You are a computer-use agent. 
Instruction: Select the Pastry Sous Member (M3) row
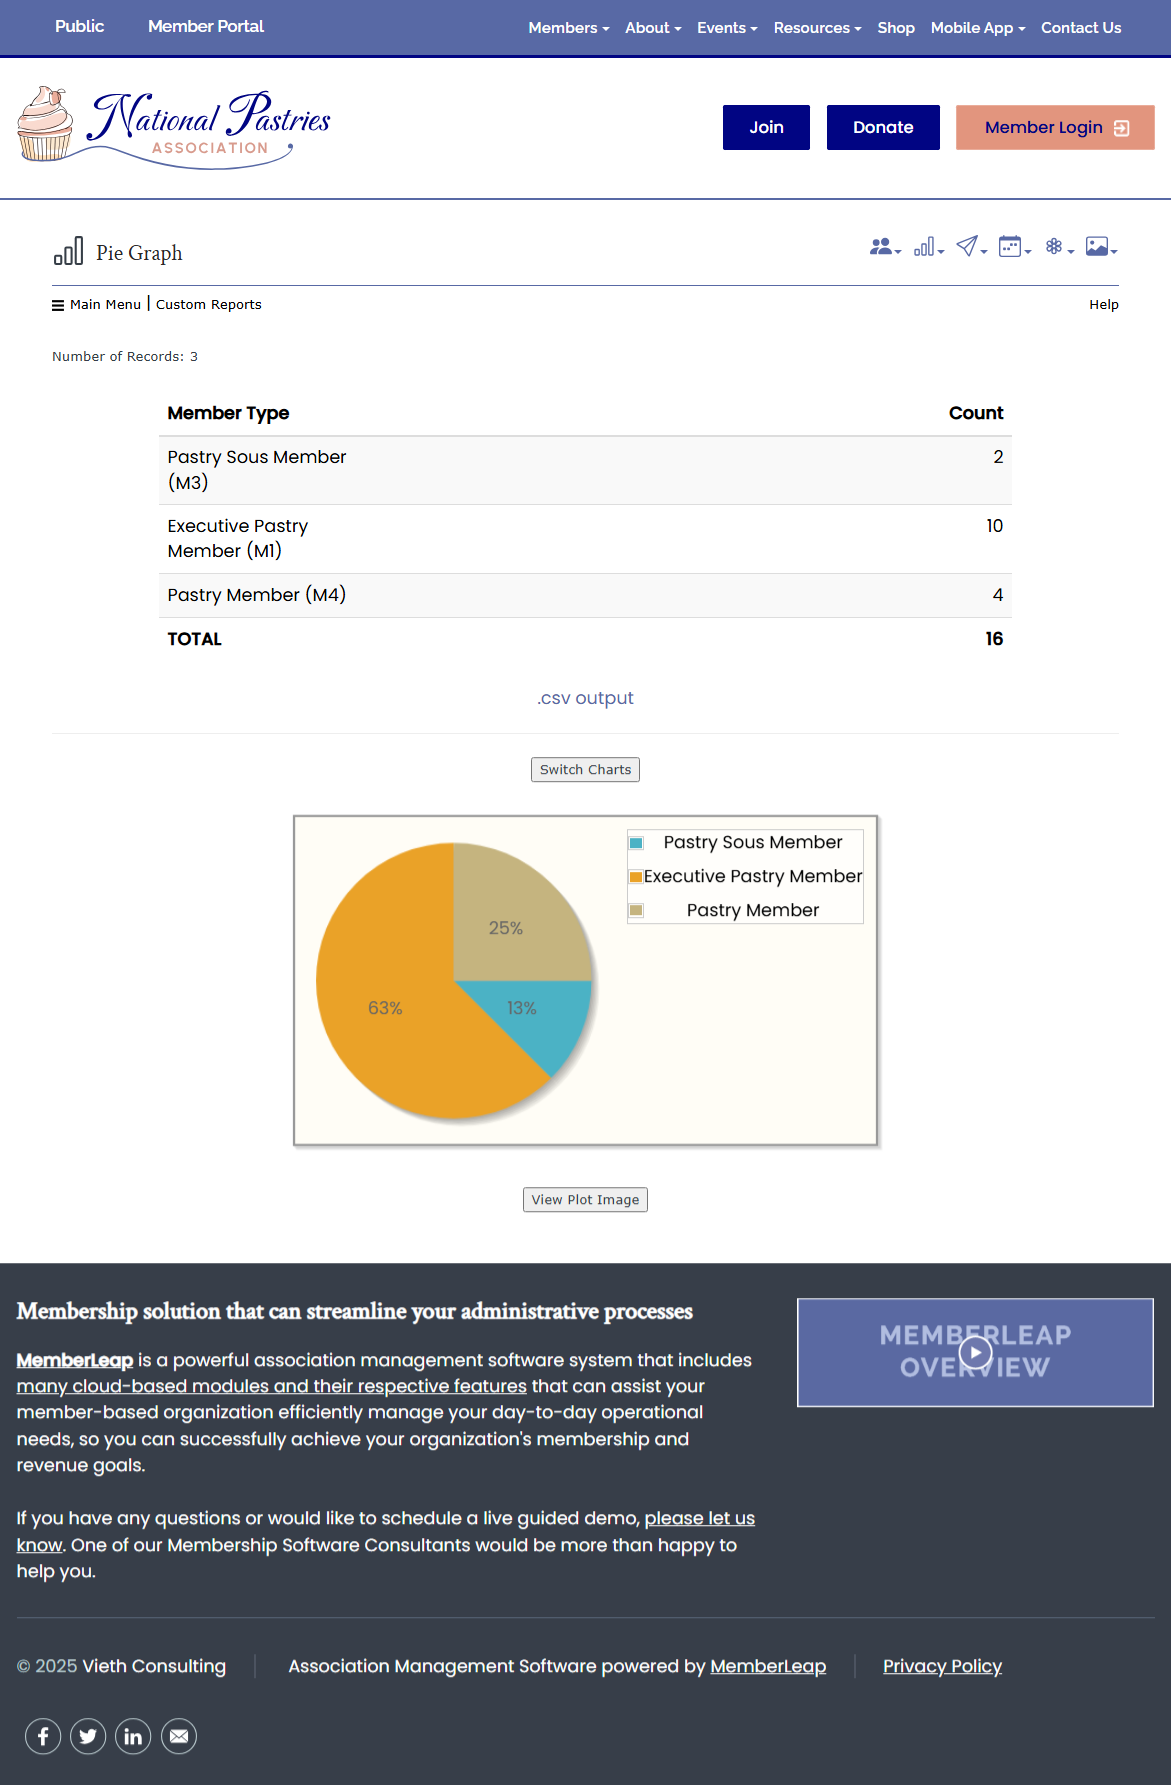tap(585, 470)
